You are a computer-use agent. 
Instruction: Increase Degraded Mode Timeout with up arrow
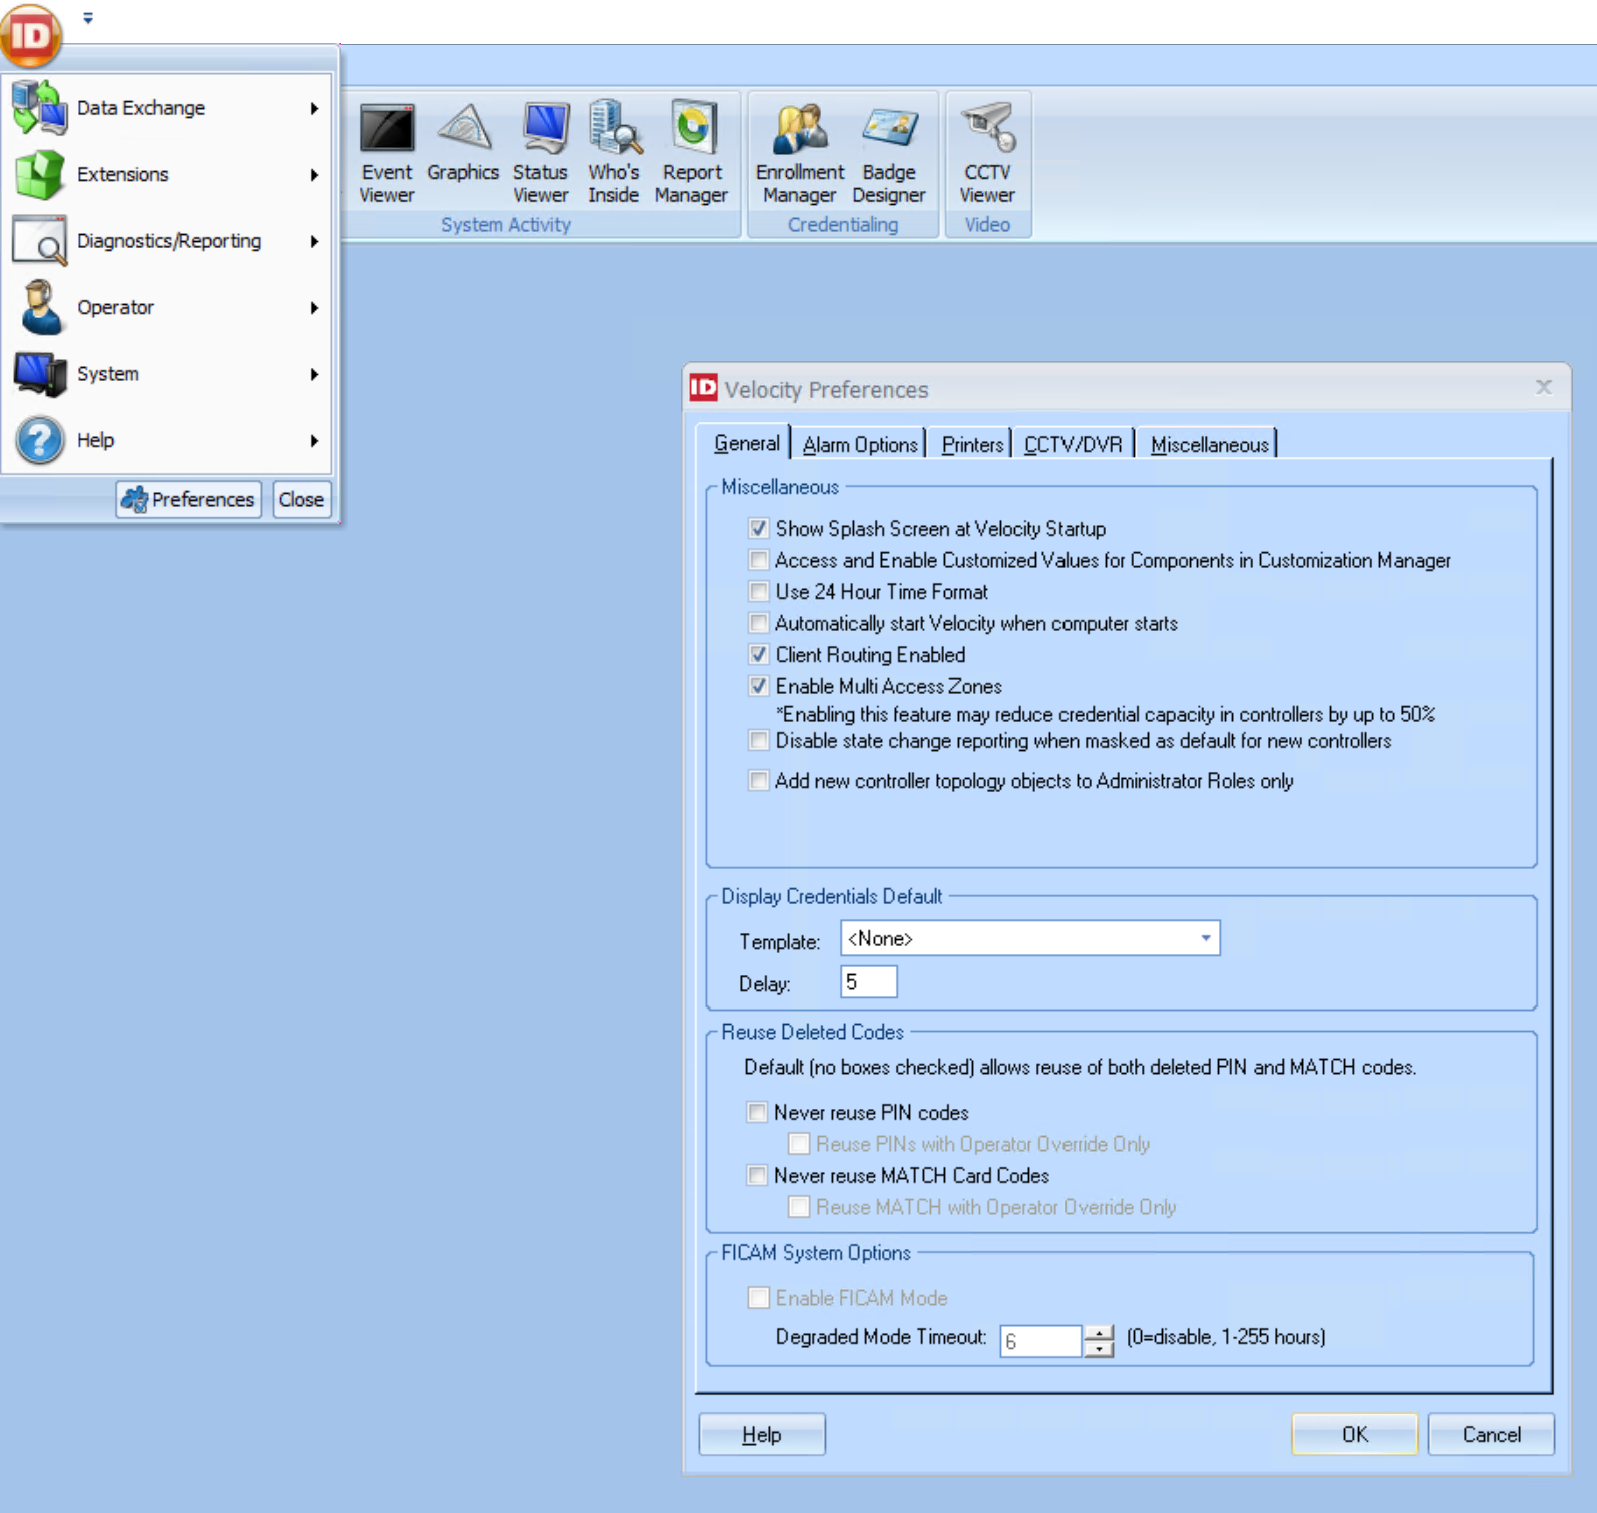pos(1099,1333)
